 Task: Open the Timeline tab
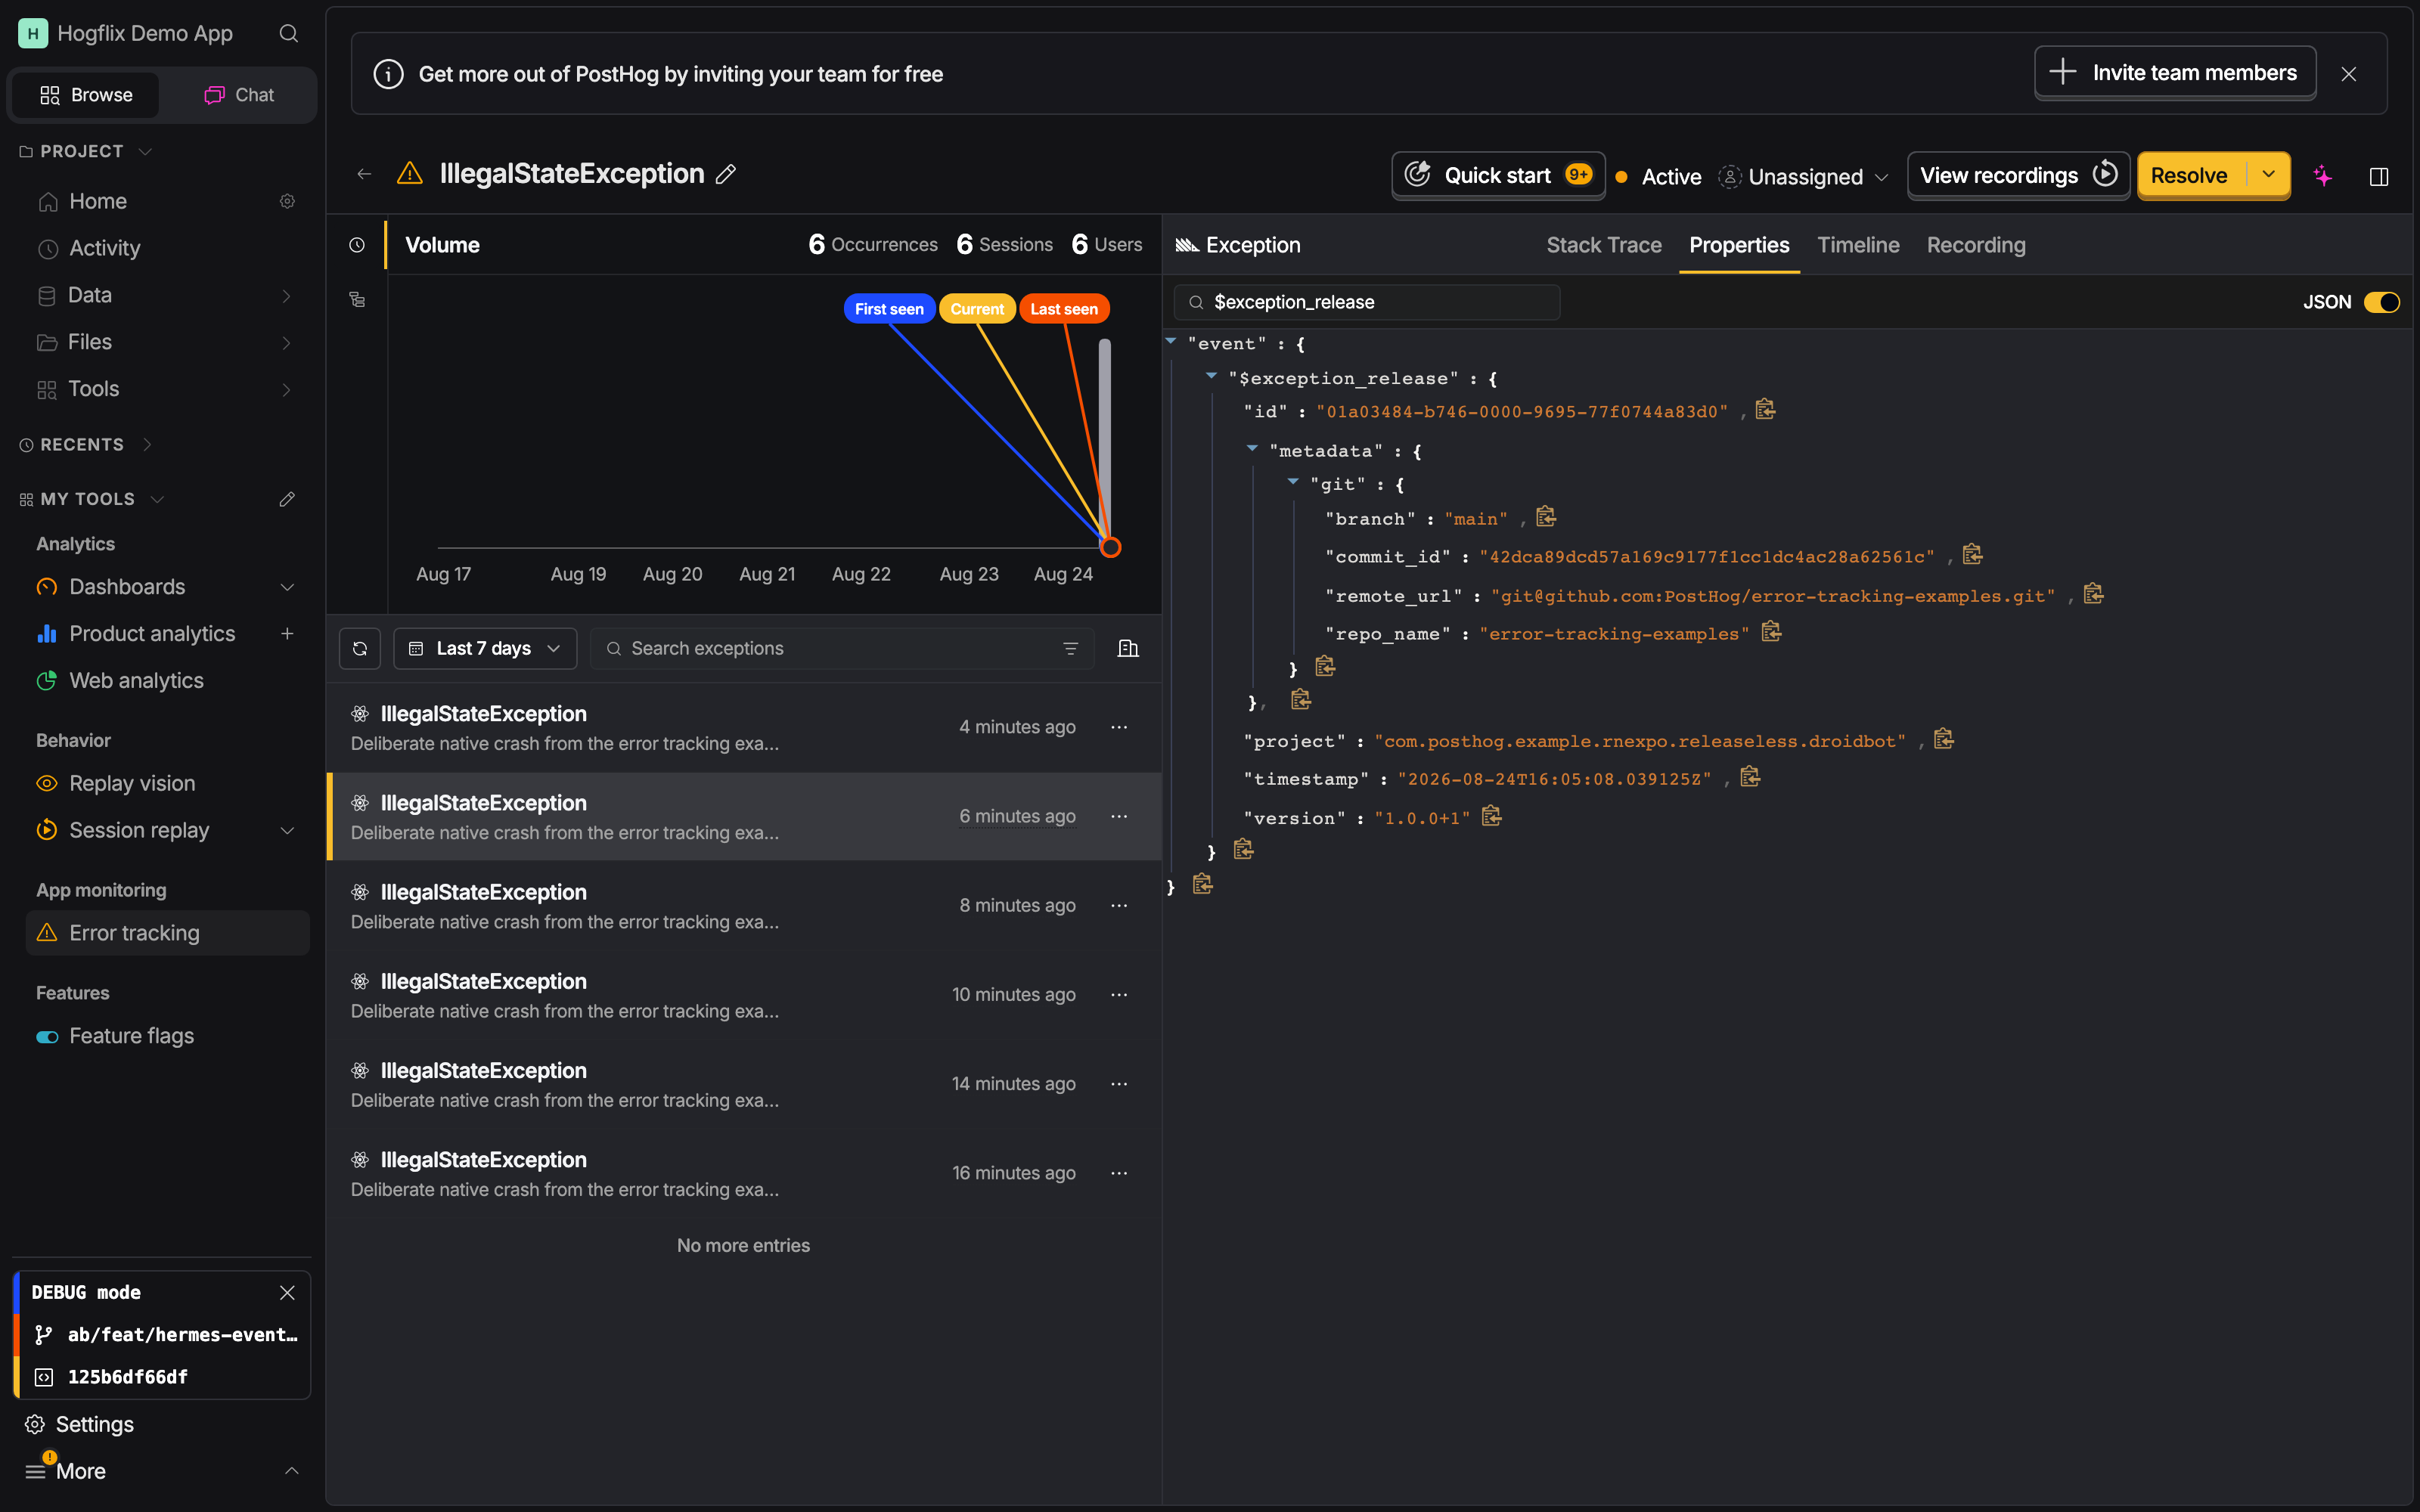[x=1858, y=245]
